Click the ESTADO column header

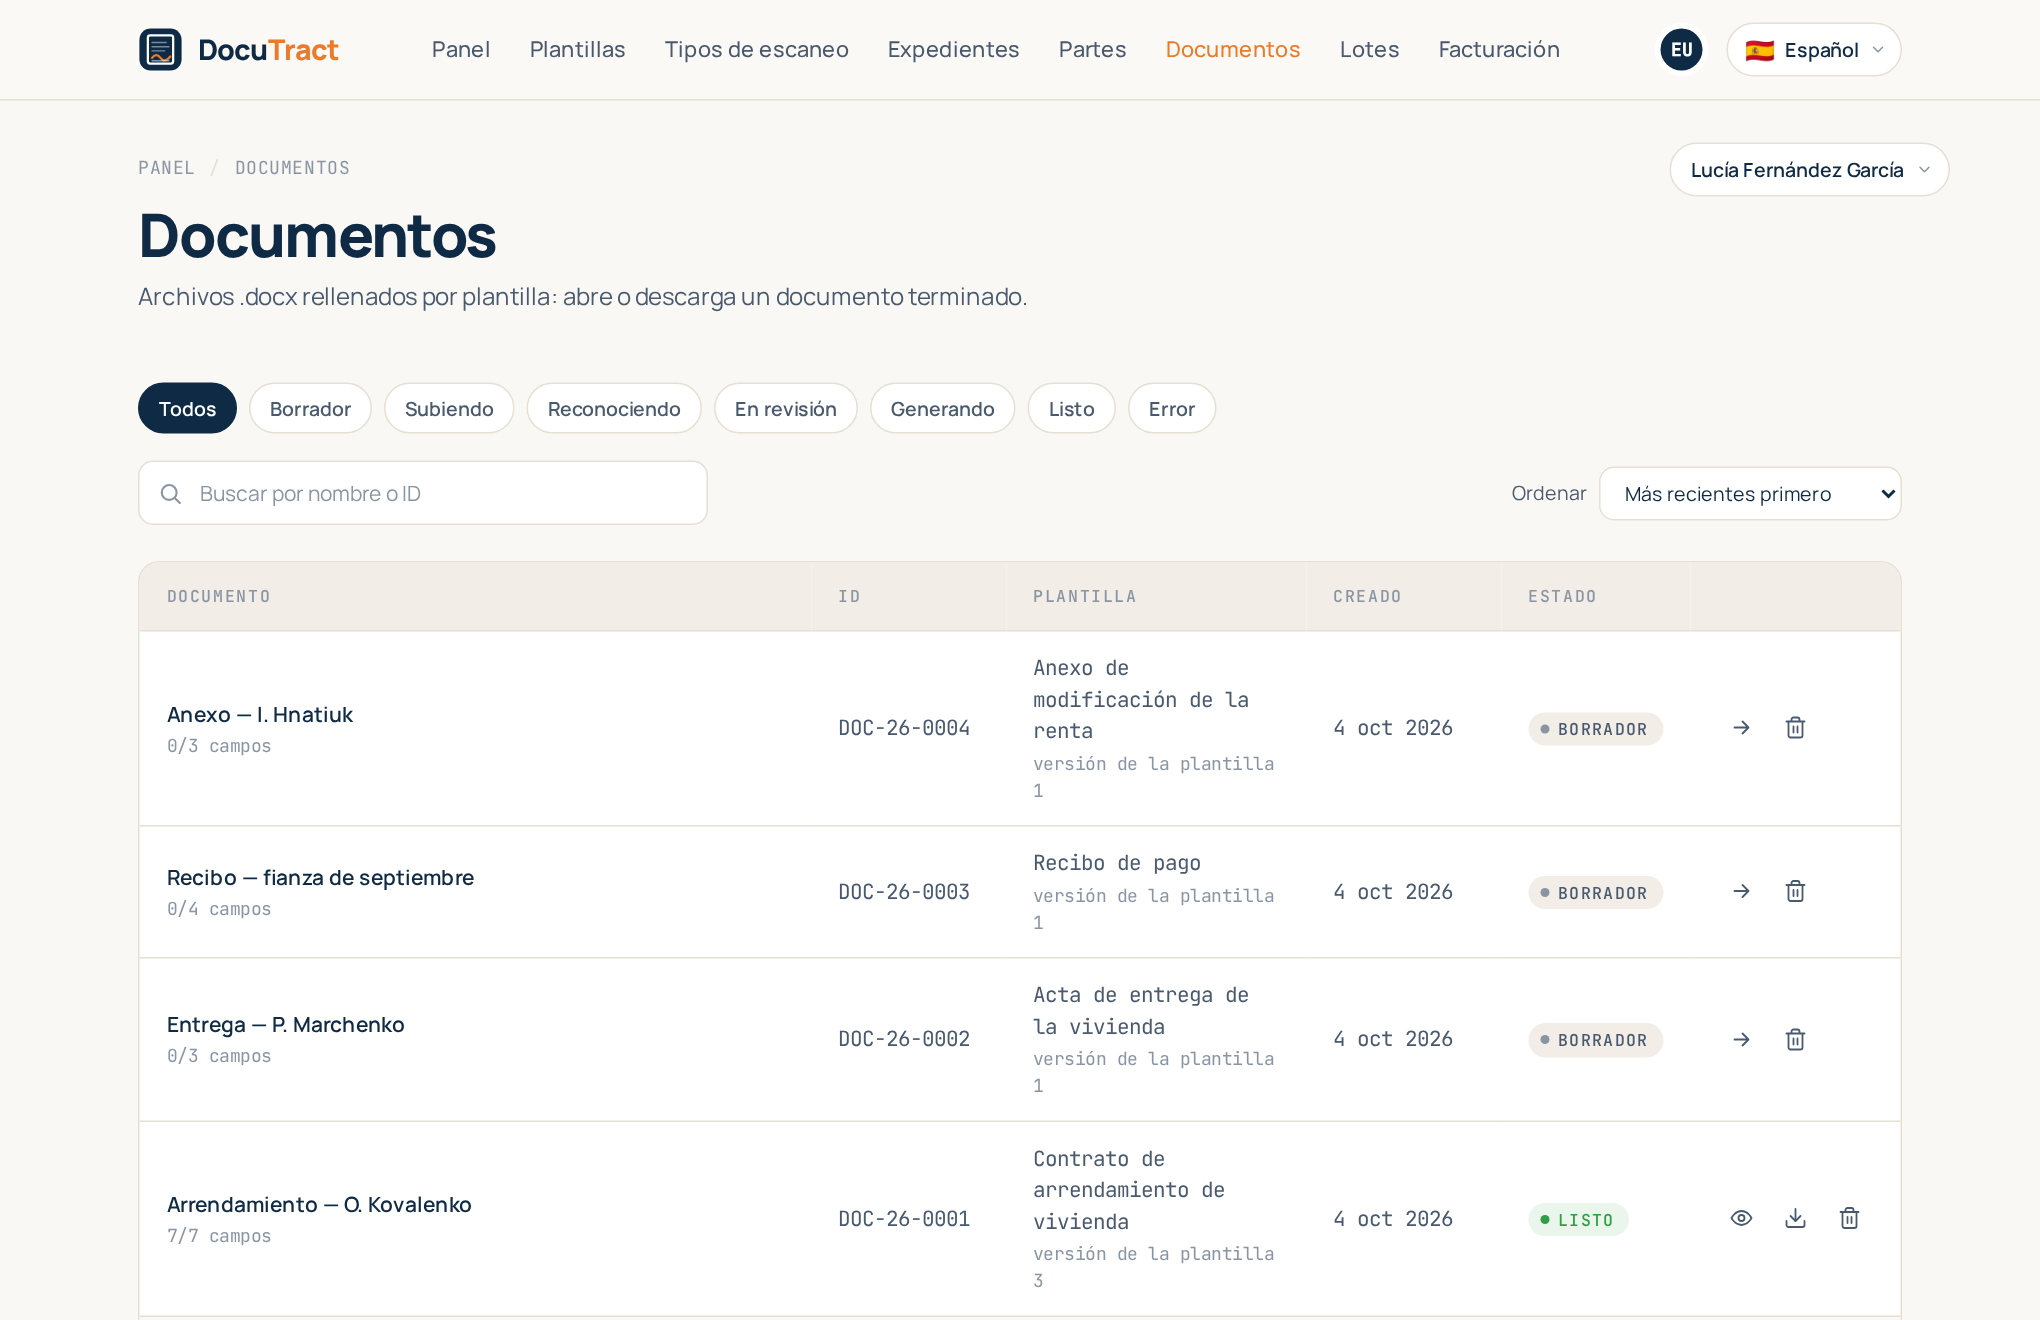tap(1562, 597)
